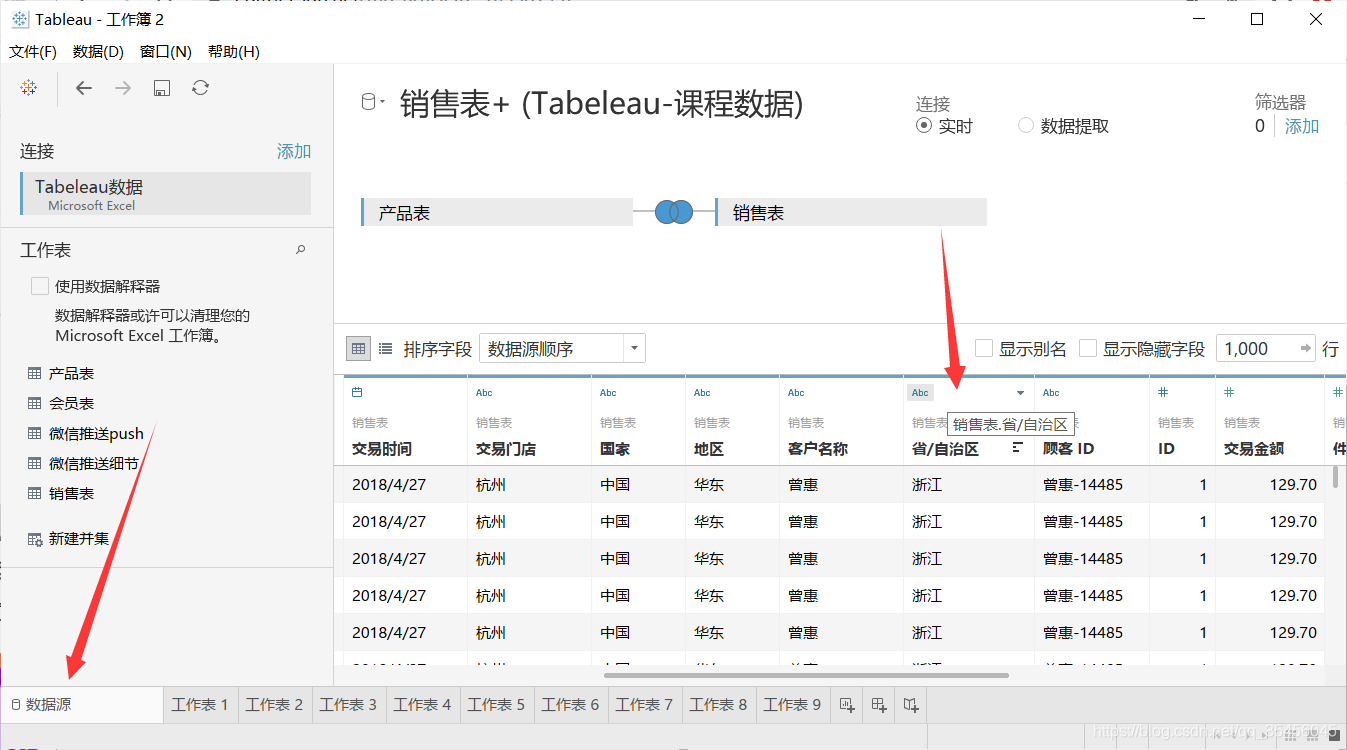Click the Abc type icon above 省/自治区
This screenshot has height=750, width=1347.
pos(920,393)
